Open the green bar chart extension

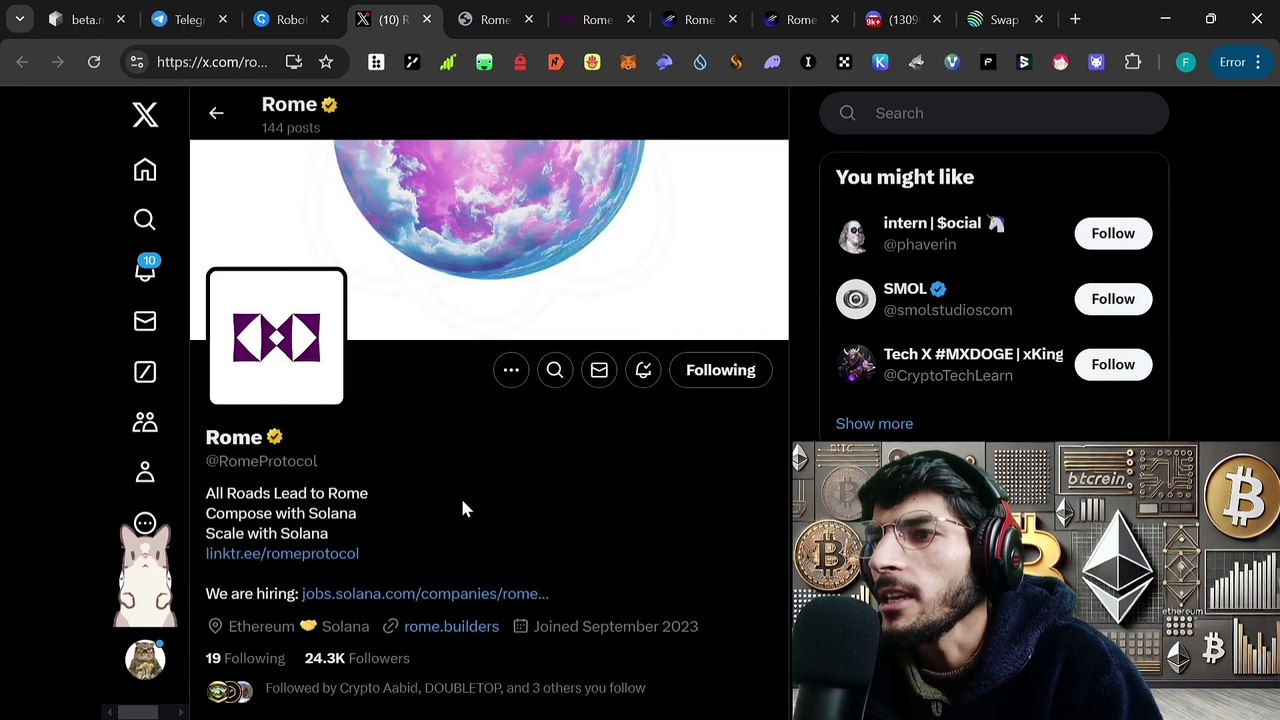click(x=448, y=62)
